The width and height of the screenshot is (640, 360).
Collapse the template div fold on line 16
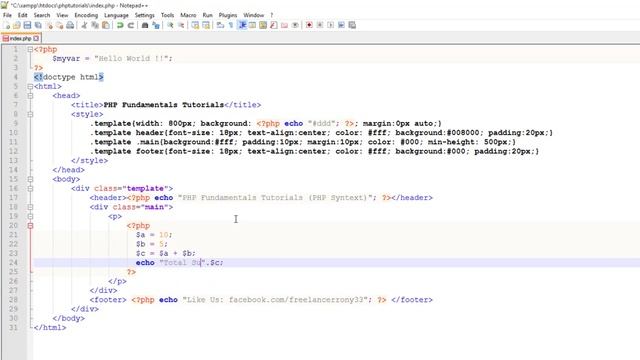pyautogui.click(x=30, y=189)
